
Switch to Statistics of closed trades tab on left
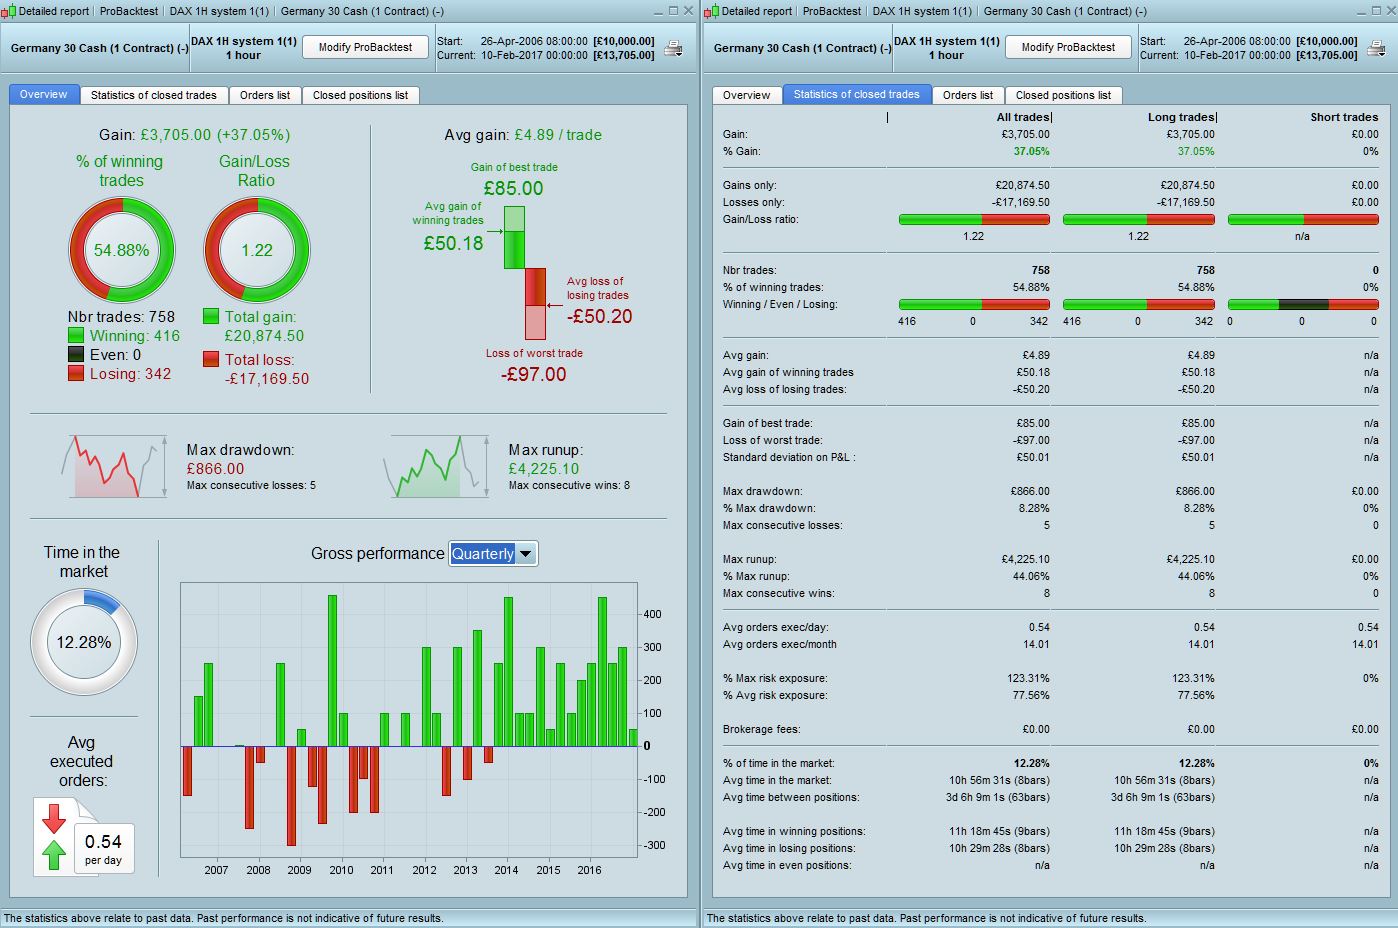coord(153,95)
